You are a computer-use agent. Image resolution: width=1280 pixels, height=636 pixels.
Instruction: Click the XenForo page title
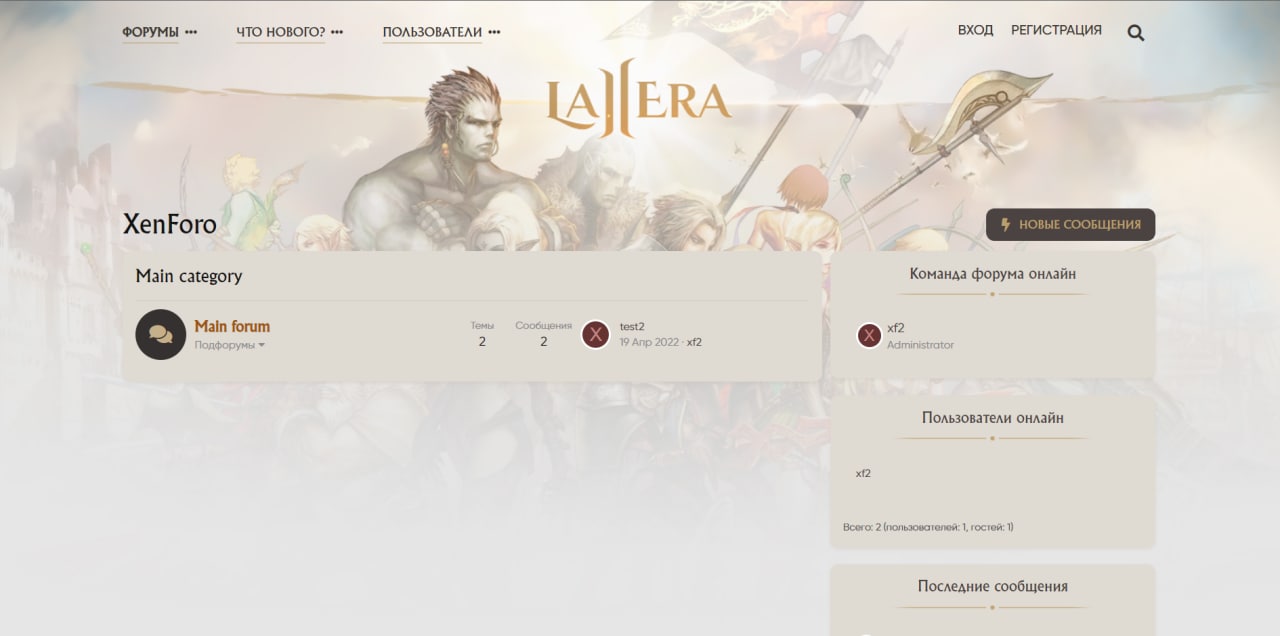170,224
